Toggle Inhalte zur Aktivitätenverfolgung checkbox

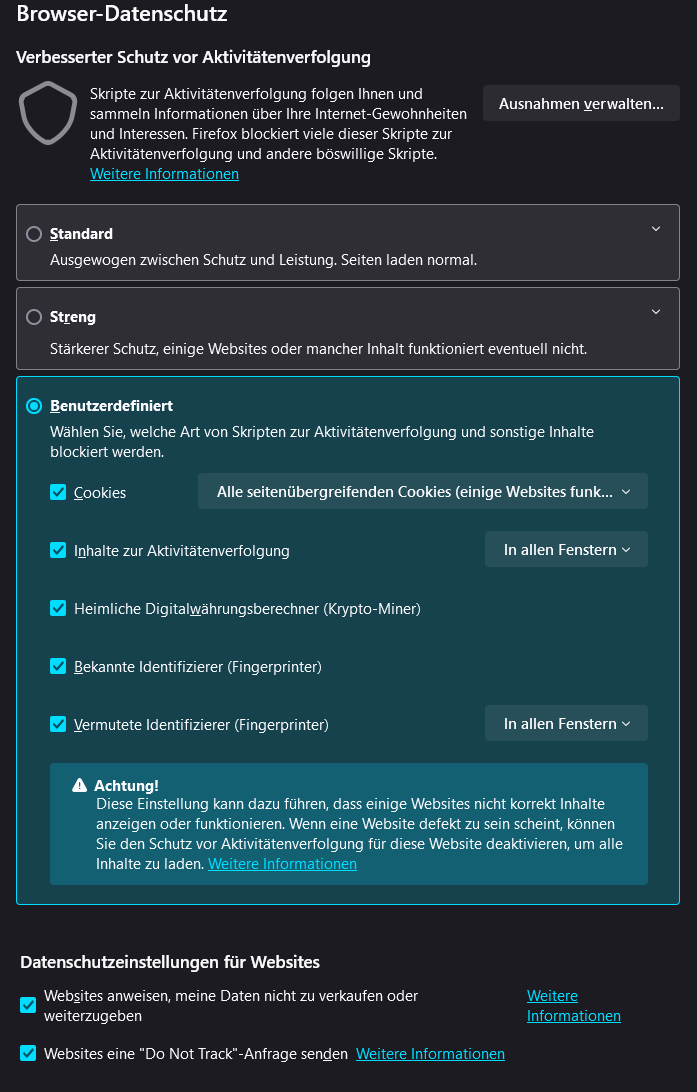[58, 550]
